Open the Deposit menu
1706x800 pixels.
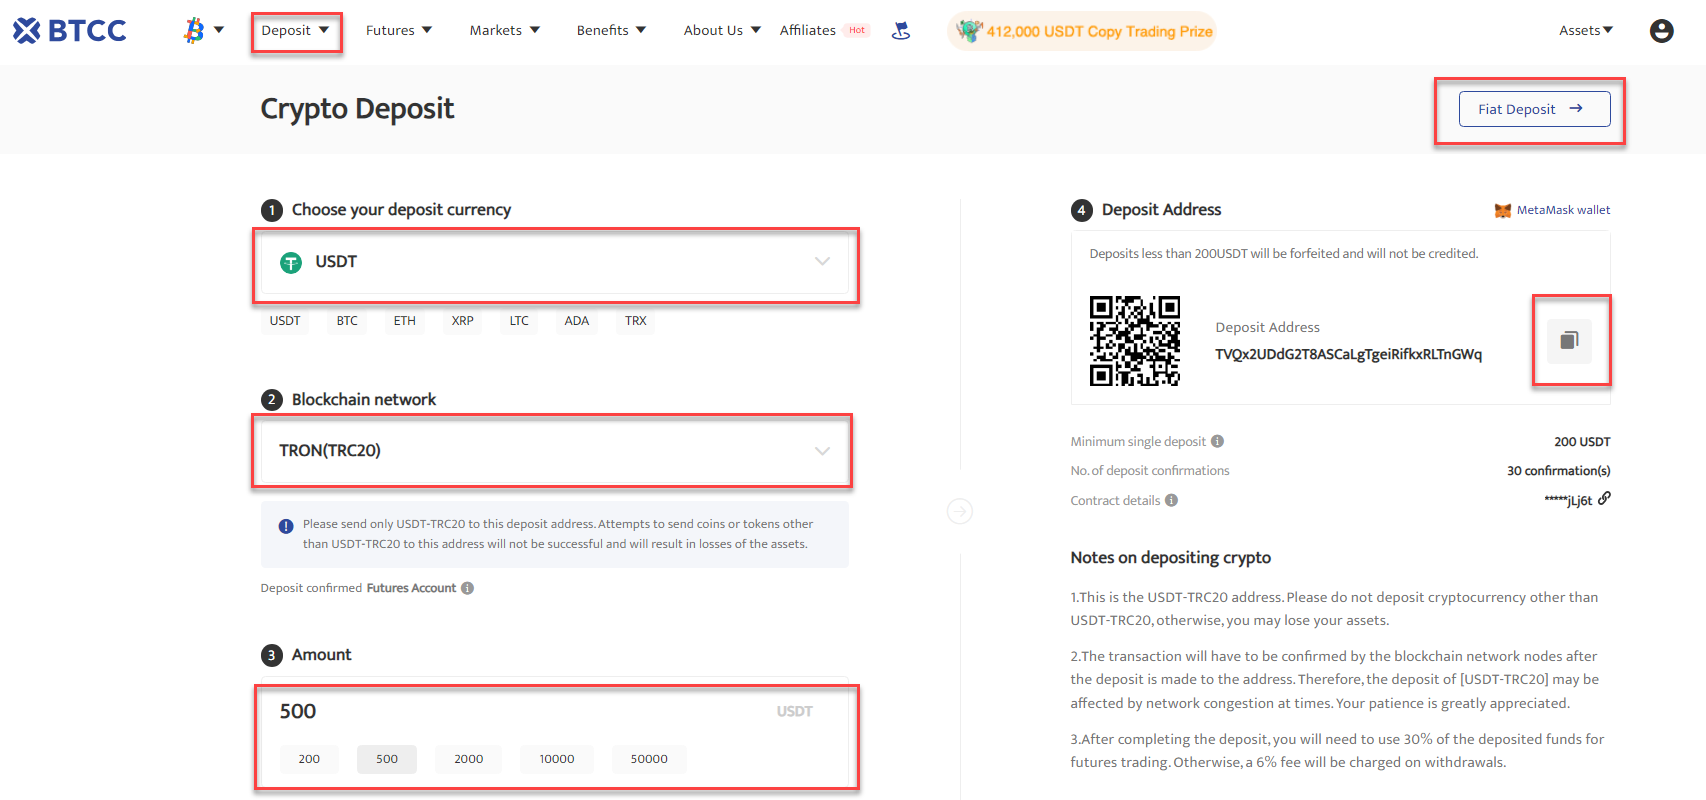tap(295, 31)
